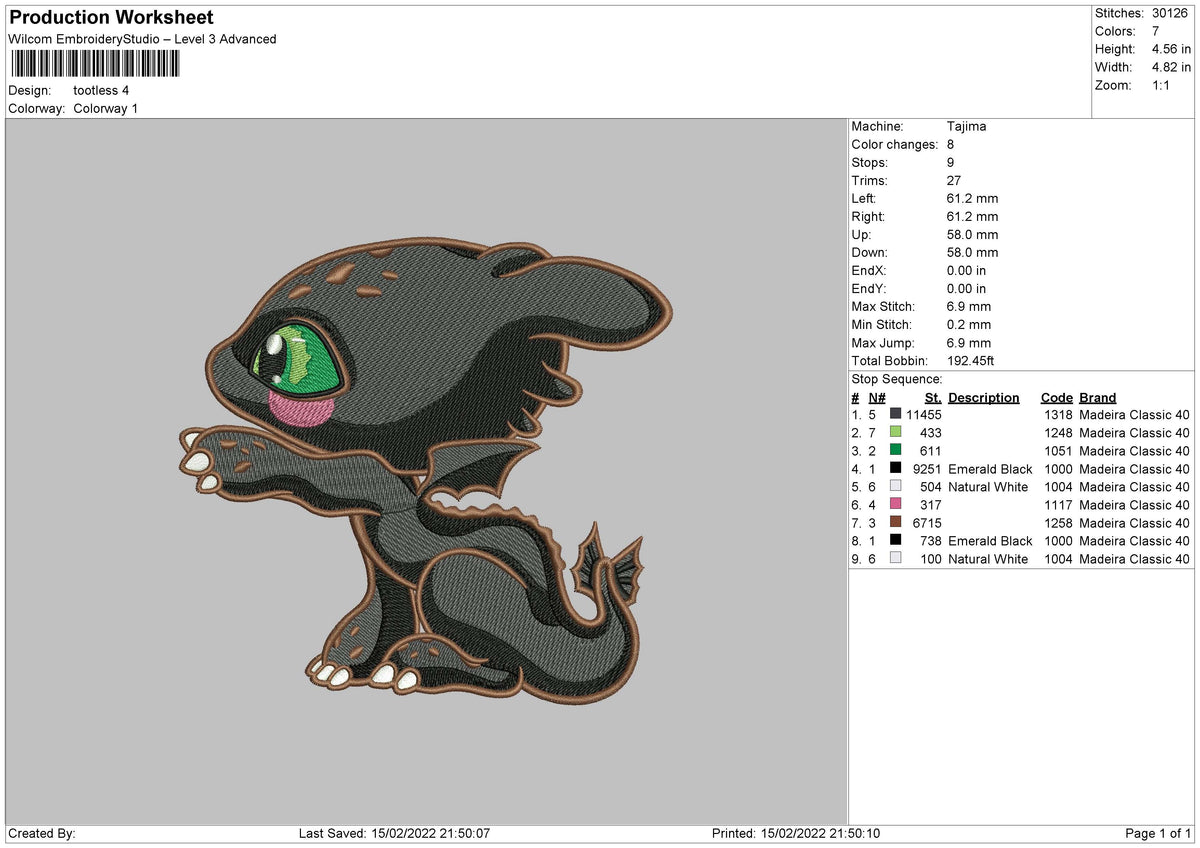Screen dimensions: 1200x848
Task: Click the black swatch in stop 4
Action: 895,468
